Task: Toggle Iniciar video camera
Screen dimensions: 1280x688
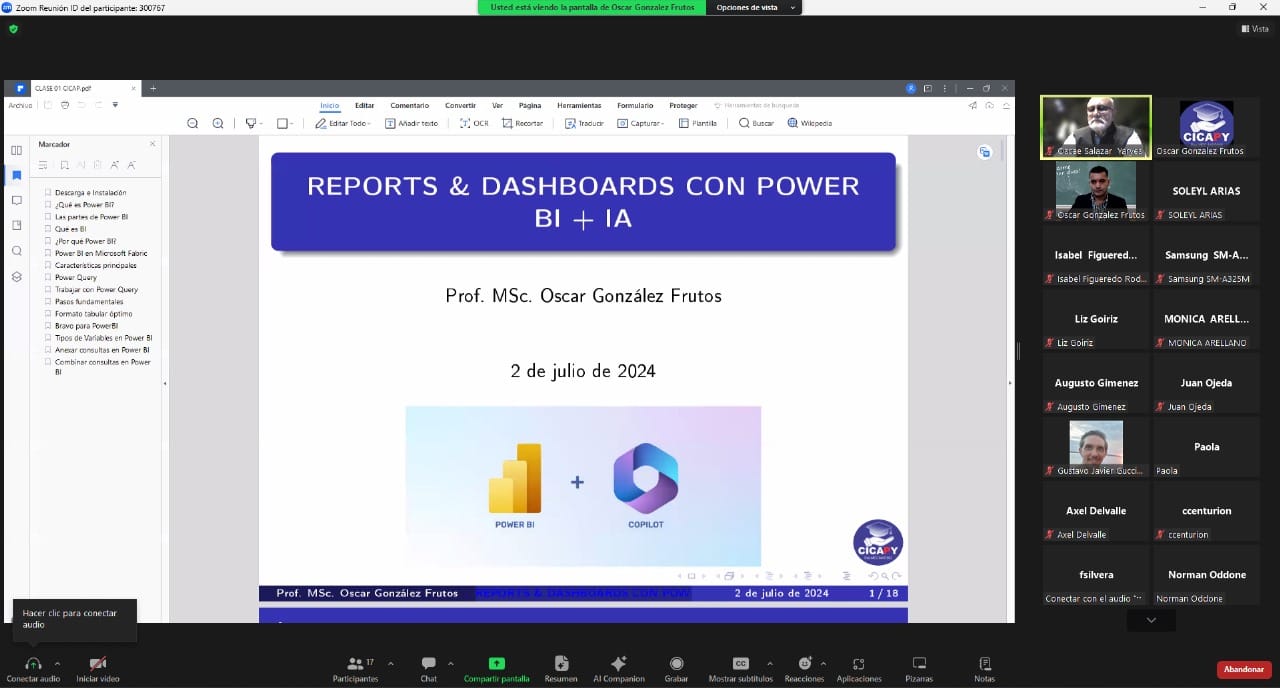Action: tap(97, 664)
